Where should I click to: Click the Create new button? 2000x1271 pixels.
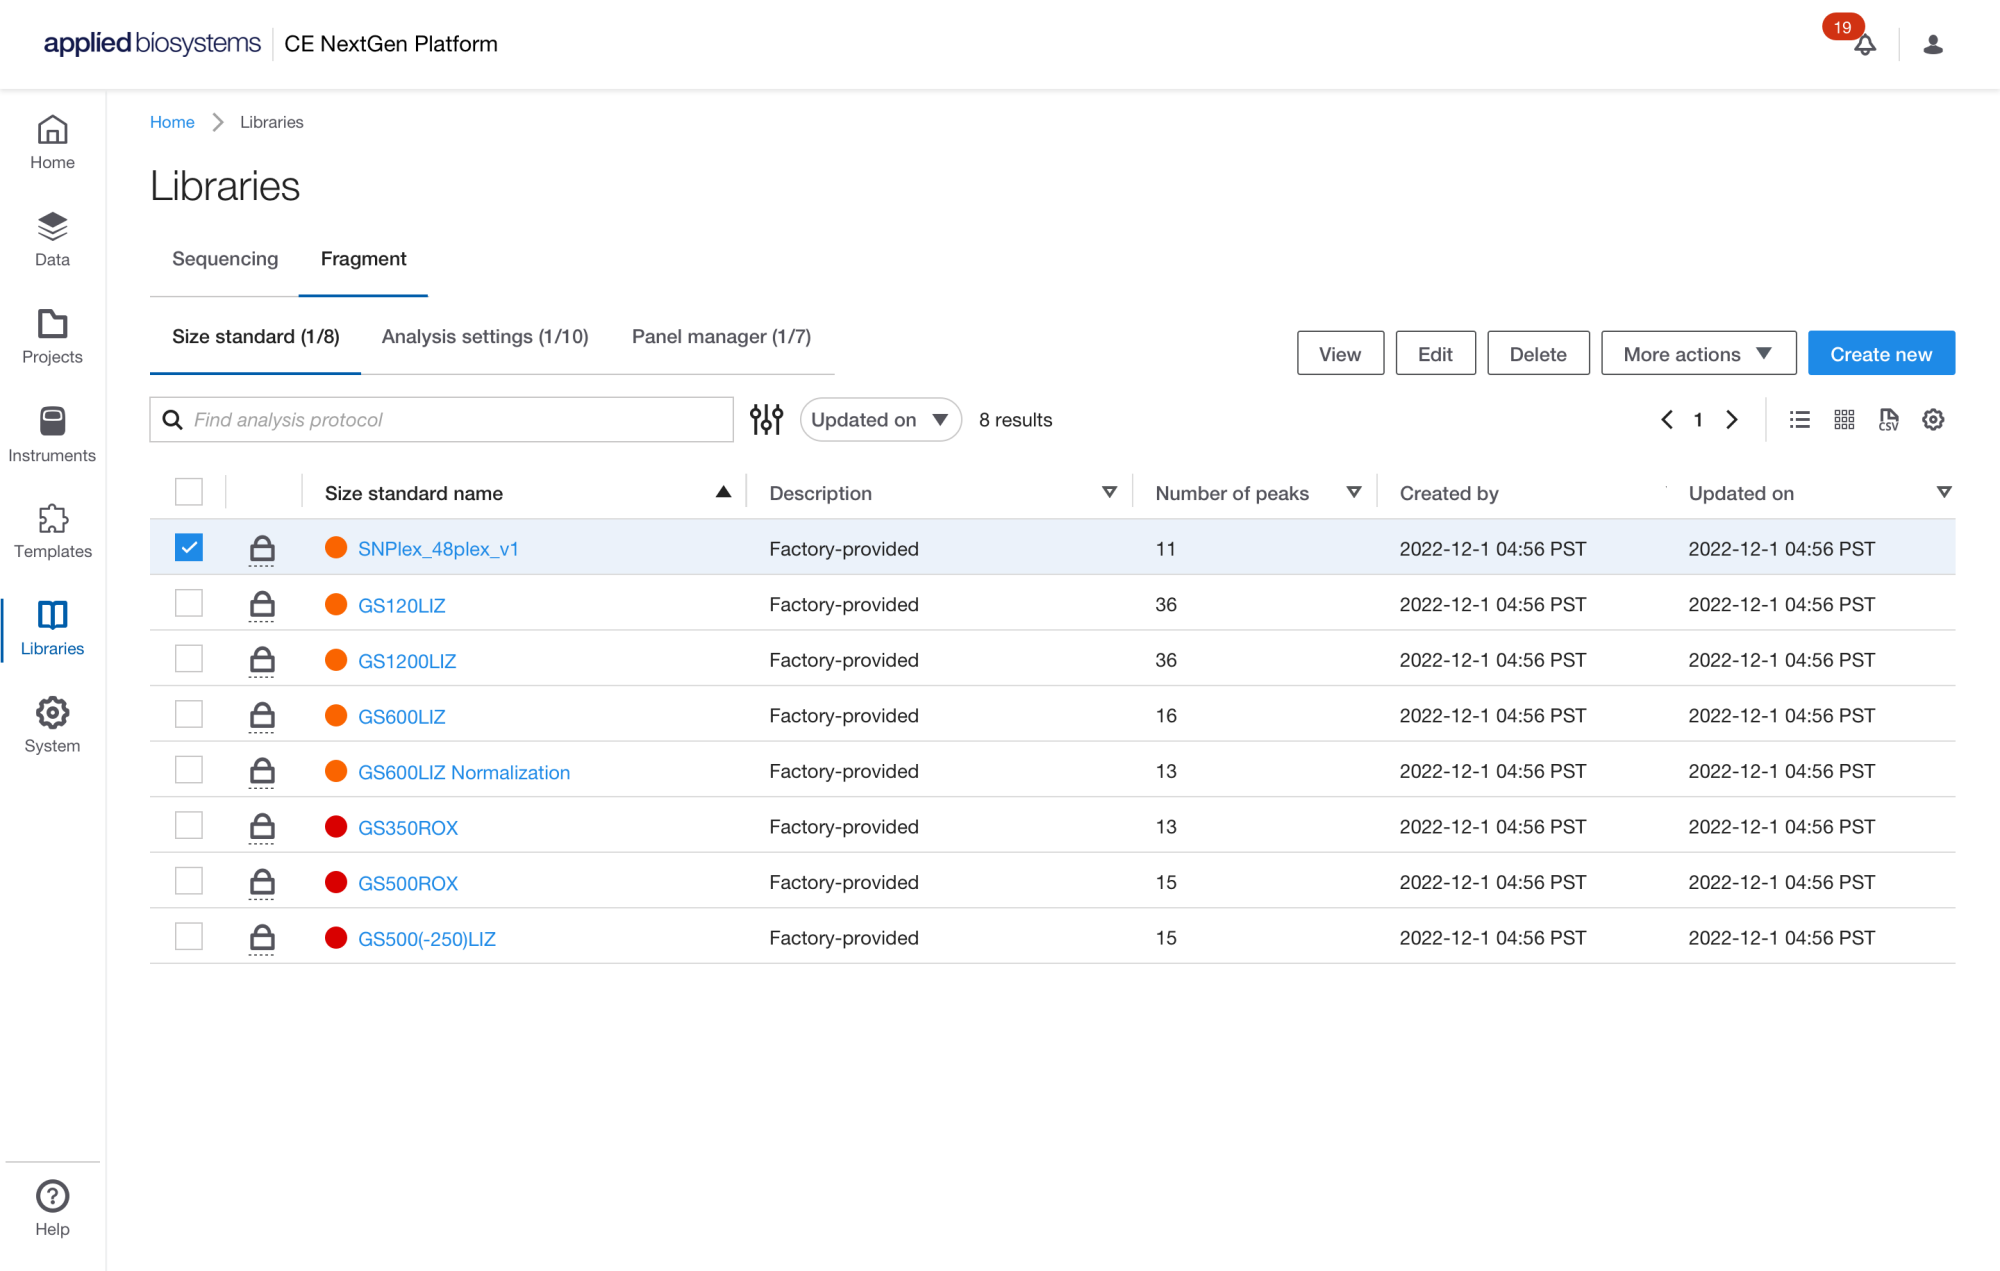(1880, 354)
